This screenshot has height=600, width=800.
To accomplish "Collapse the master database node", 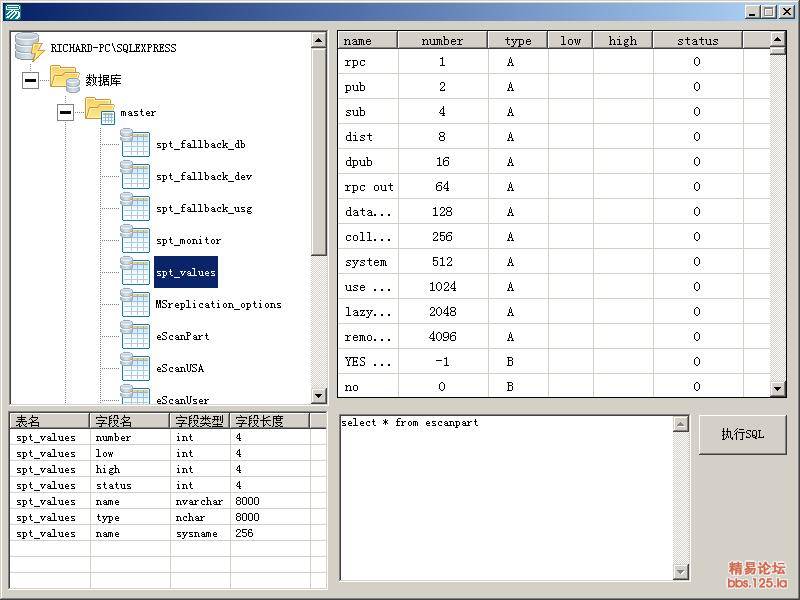I will 65,112.
